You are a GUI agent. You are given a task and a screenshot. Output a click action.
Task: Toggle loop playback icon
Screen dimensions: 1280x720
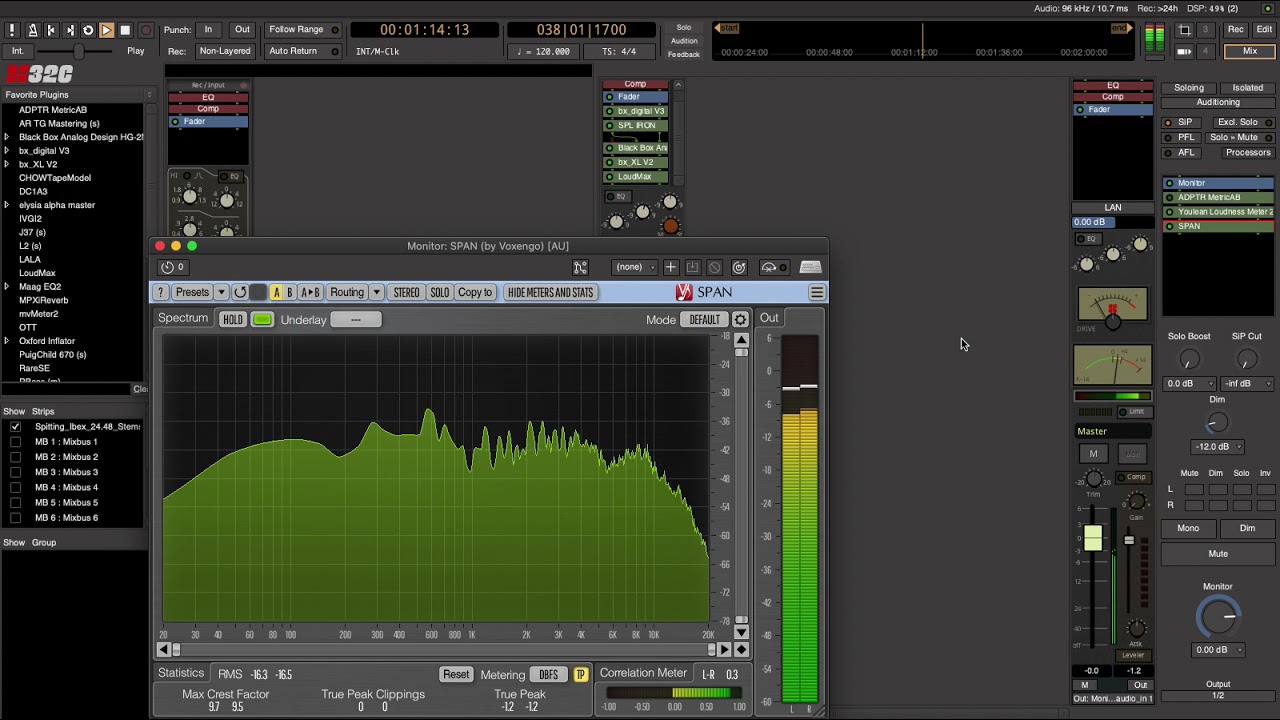click(88, 30)
